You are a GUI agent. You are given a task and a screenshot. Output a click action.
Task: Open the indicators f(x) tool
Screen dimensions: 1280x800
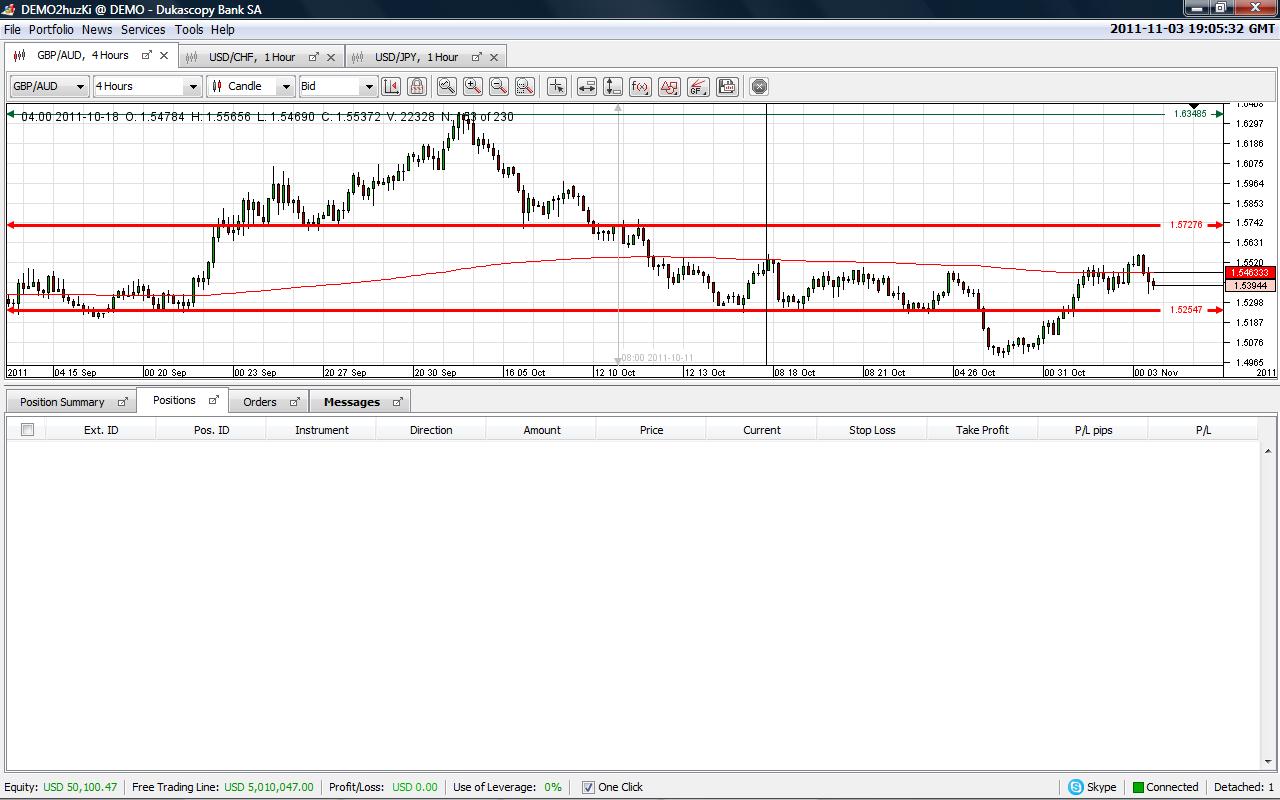click(x=641, y=87)
